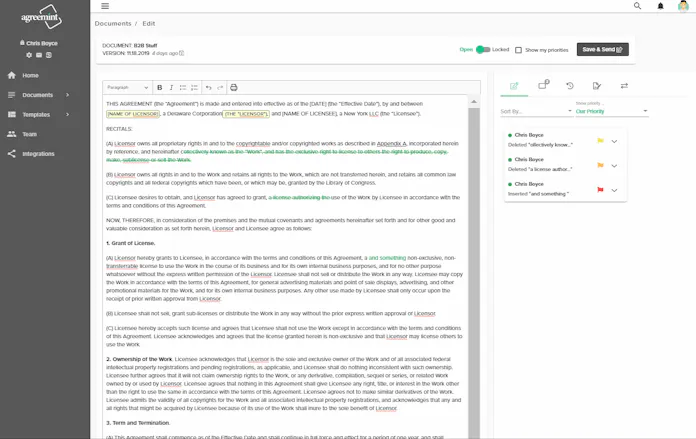This screenshot has width=696, height=439.
Task: Open the Paragraph style dropdown
Action: pyautogui.click(x=127, y=87)
